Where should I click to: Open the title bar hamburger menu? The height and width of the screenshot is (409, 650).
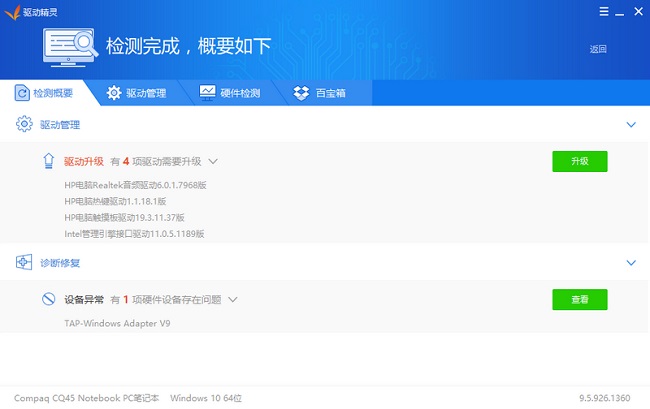point(604,10)
